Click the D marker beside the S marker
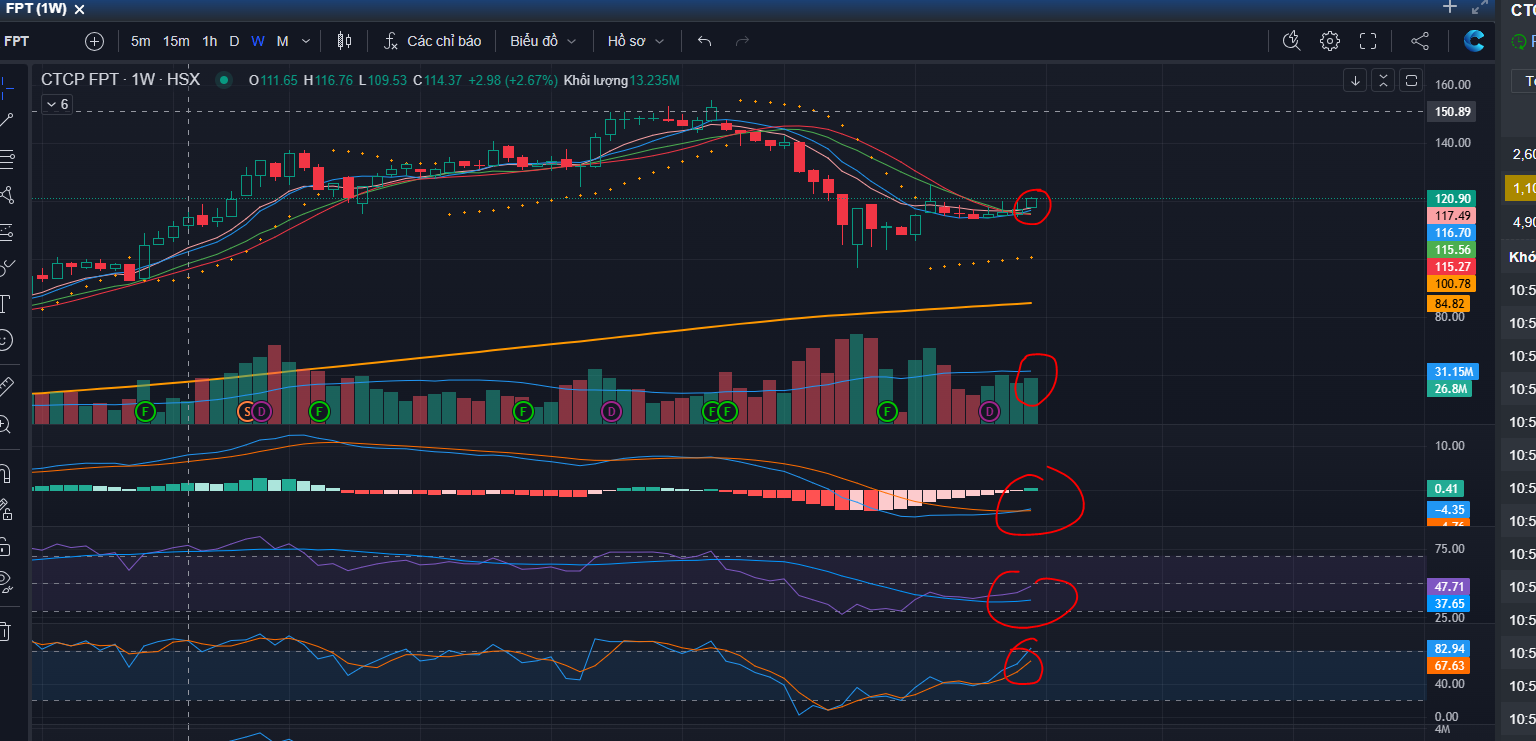This screenshot has width=1536, height=741. pyautogui.click(x=261, y=410)
